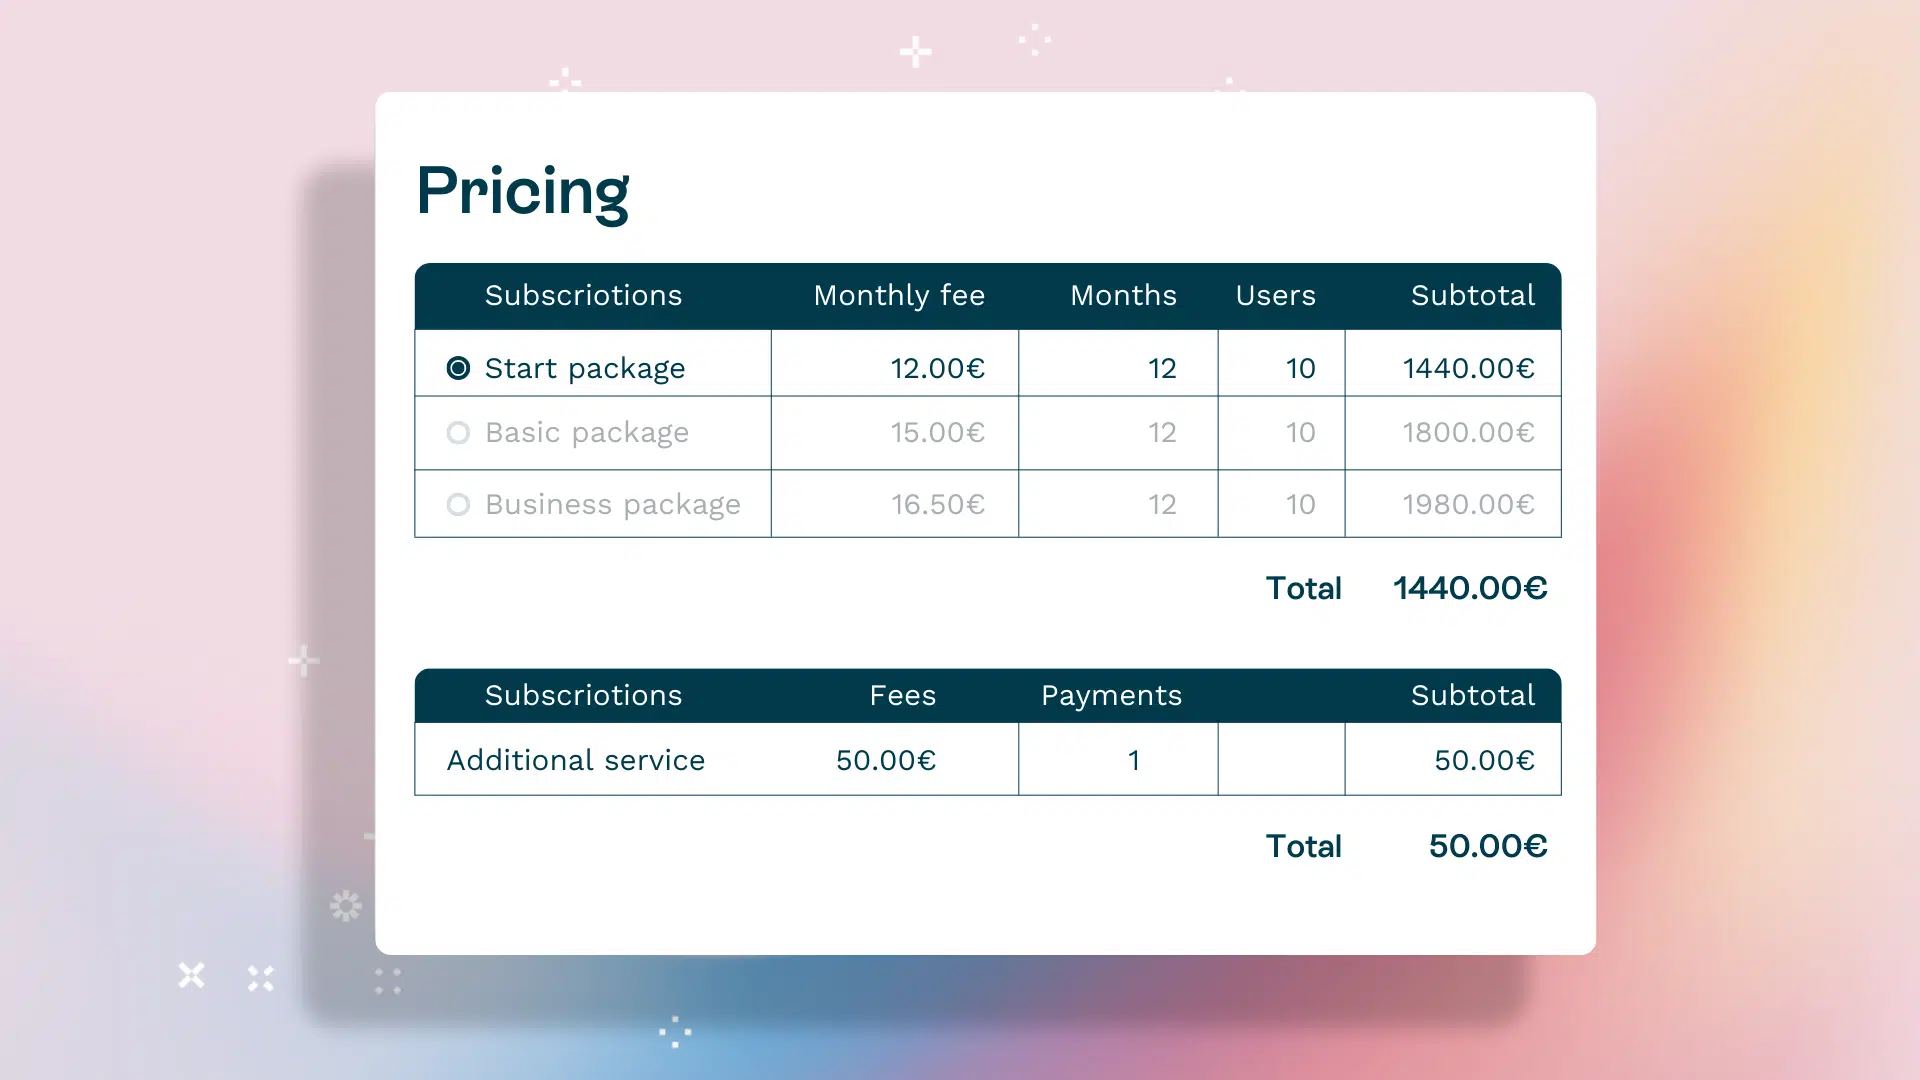The height and width of the screenshot is (1080, 1920).
Task: Click the Pricing heading
Action: (523, 190)
